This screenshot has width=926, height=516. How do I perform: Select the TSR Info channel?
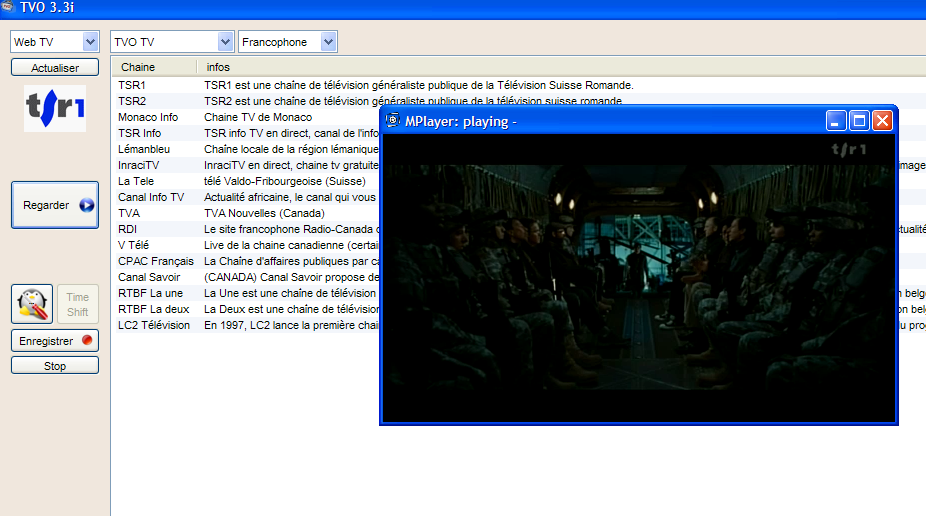click(139, 133)
